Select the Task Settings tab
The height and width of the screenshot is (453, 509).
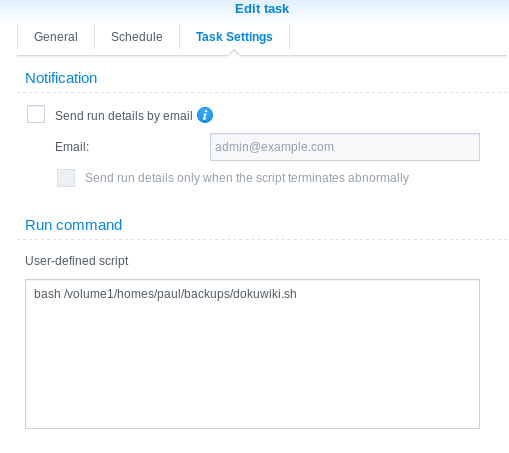(234, 37)
